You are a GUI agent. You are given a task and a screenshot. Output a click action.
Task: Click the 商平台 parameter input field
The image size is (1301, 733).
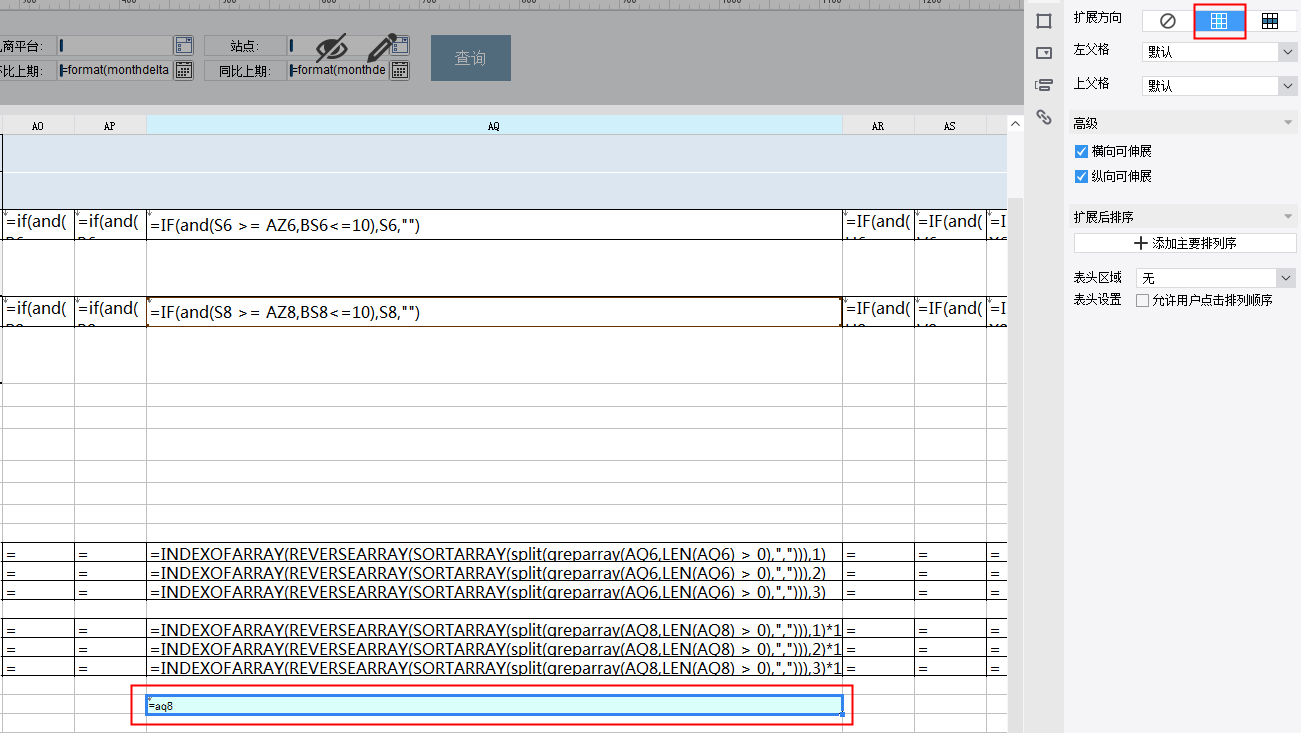[115, 45]
